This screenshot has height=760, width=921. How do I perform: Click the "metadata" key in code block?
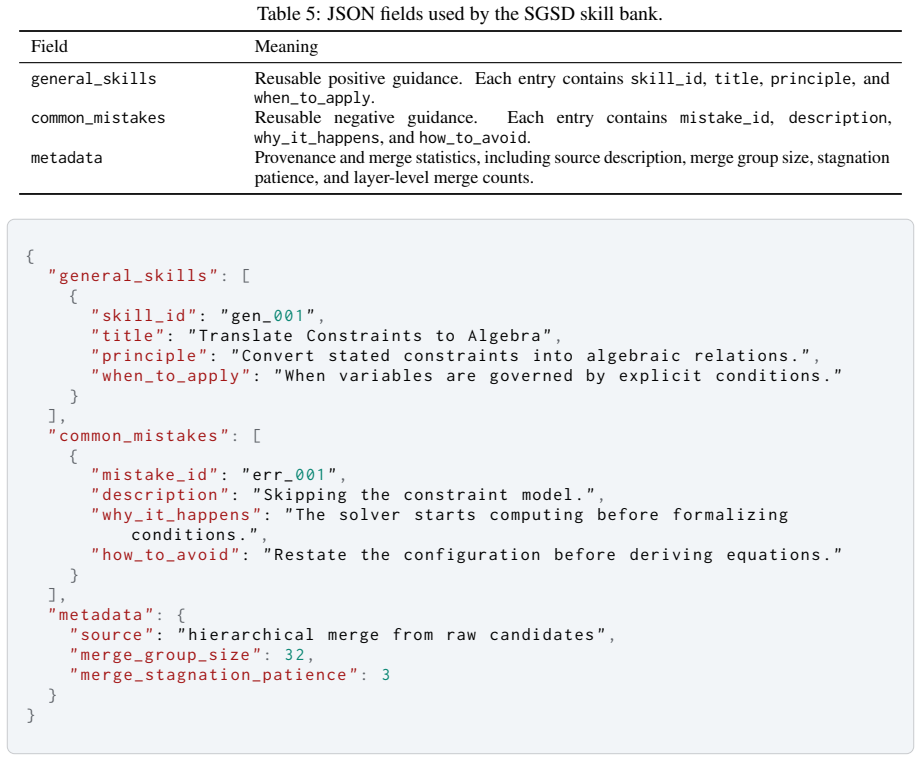101,615
